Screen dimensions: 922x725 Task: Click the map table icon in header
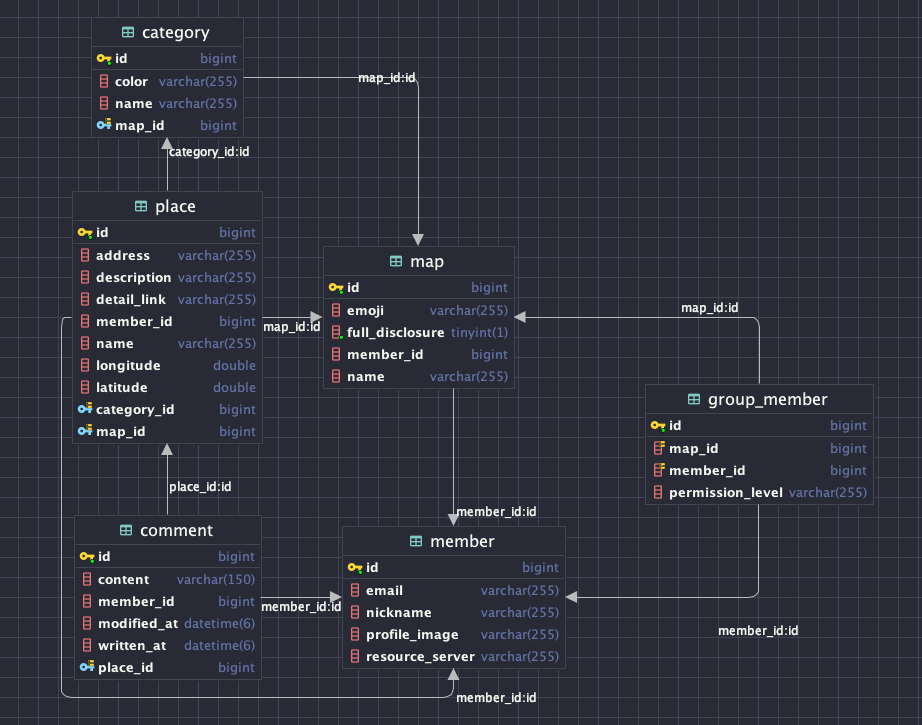pyautogui.click(x=396, y=261)
